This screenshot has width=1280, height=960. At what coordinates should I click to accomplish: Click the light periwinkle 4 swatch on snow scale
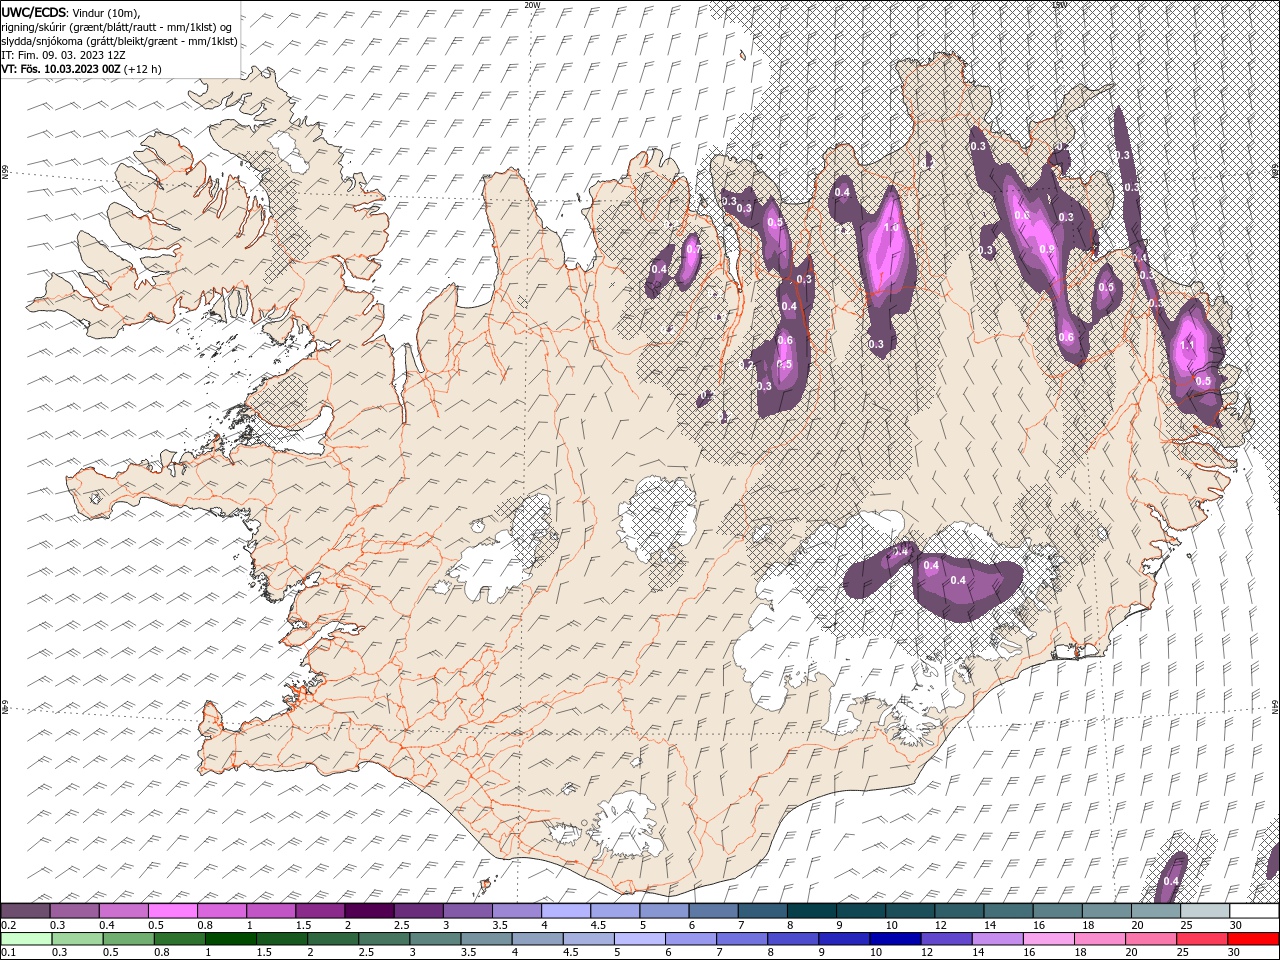pyautogui.click(x=565, y=911)
